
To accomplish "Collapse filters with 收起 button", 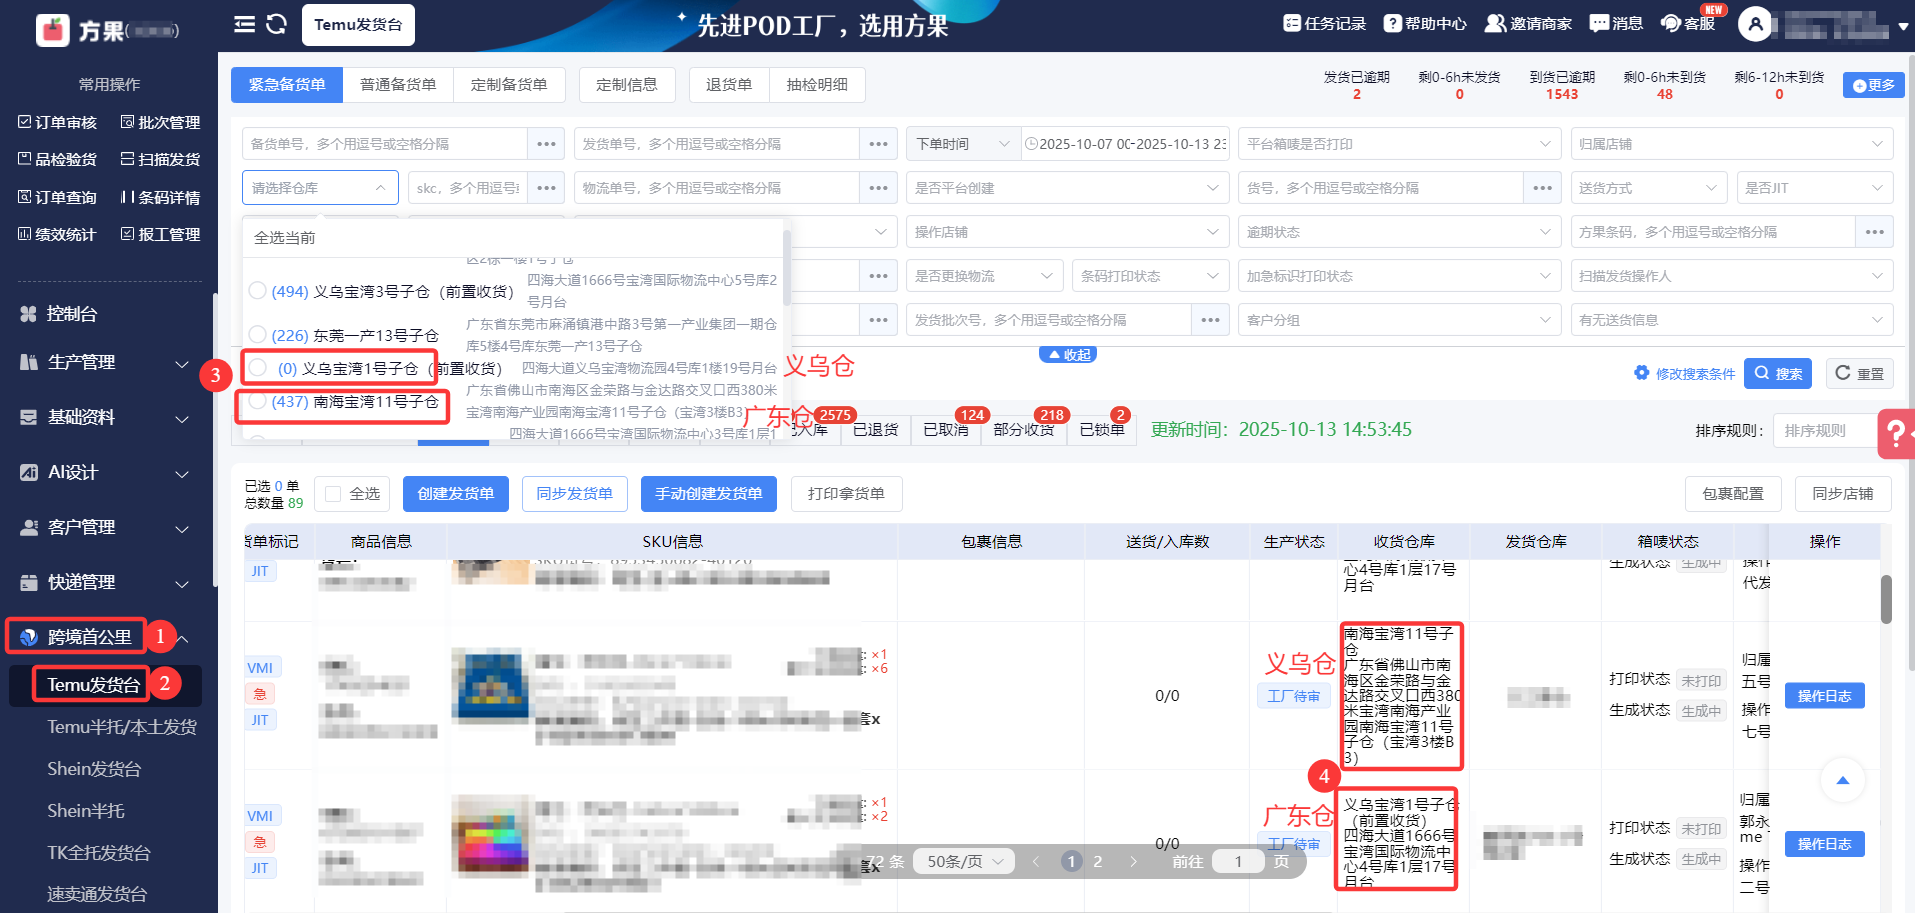I will 1068,355.
